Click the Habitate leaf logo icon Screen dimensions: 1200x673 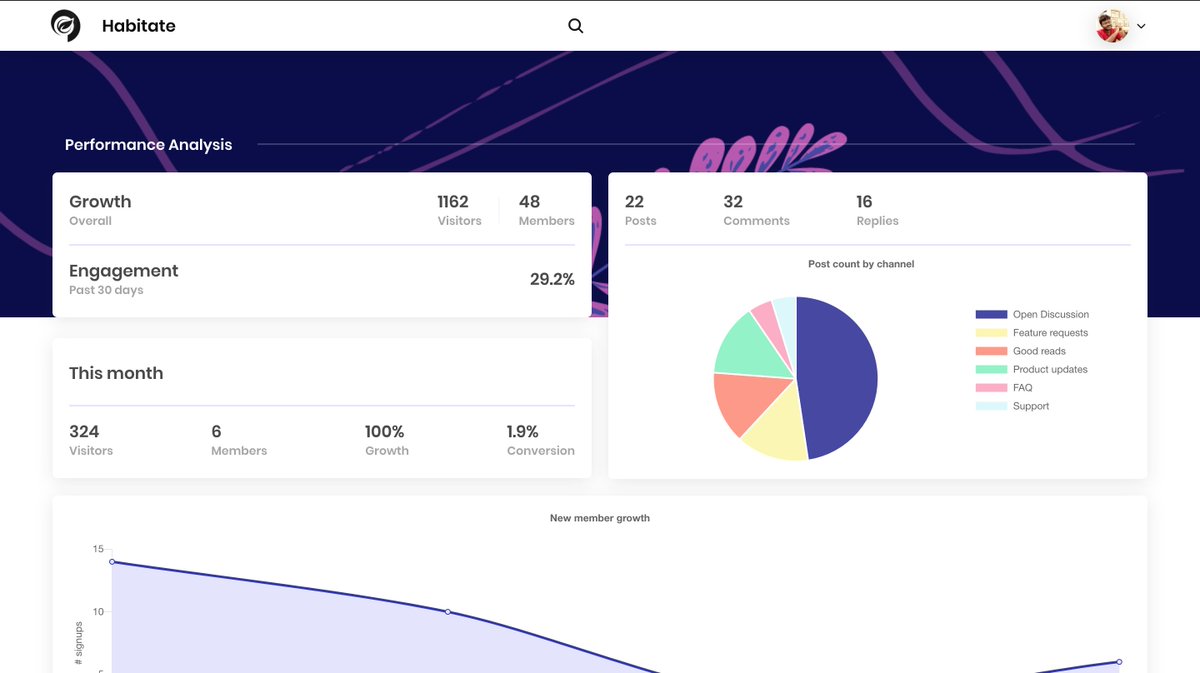[66, 26]
